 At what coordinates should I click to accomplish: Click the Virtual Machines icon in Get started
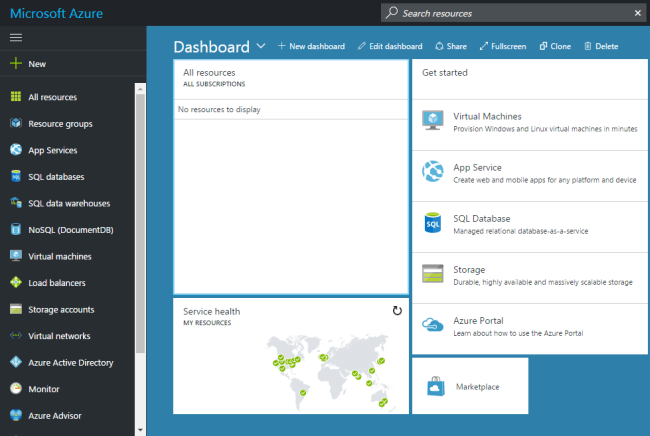coord(432,121)
